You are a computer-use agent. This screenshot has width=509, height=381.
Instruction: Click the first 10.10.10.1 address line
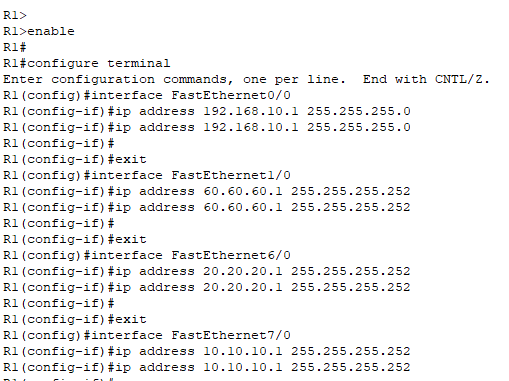point(207,351)
